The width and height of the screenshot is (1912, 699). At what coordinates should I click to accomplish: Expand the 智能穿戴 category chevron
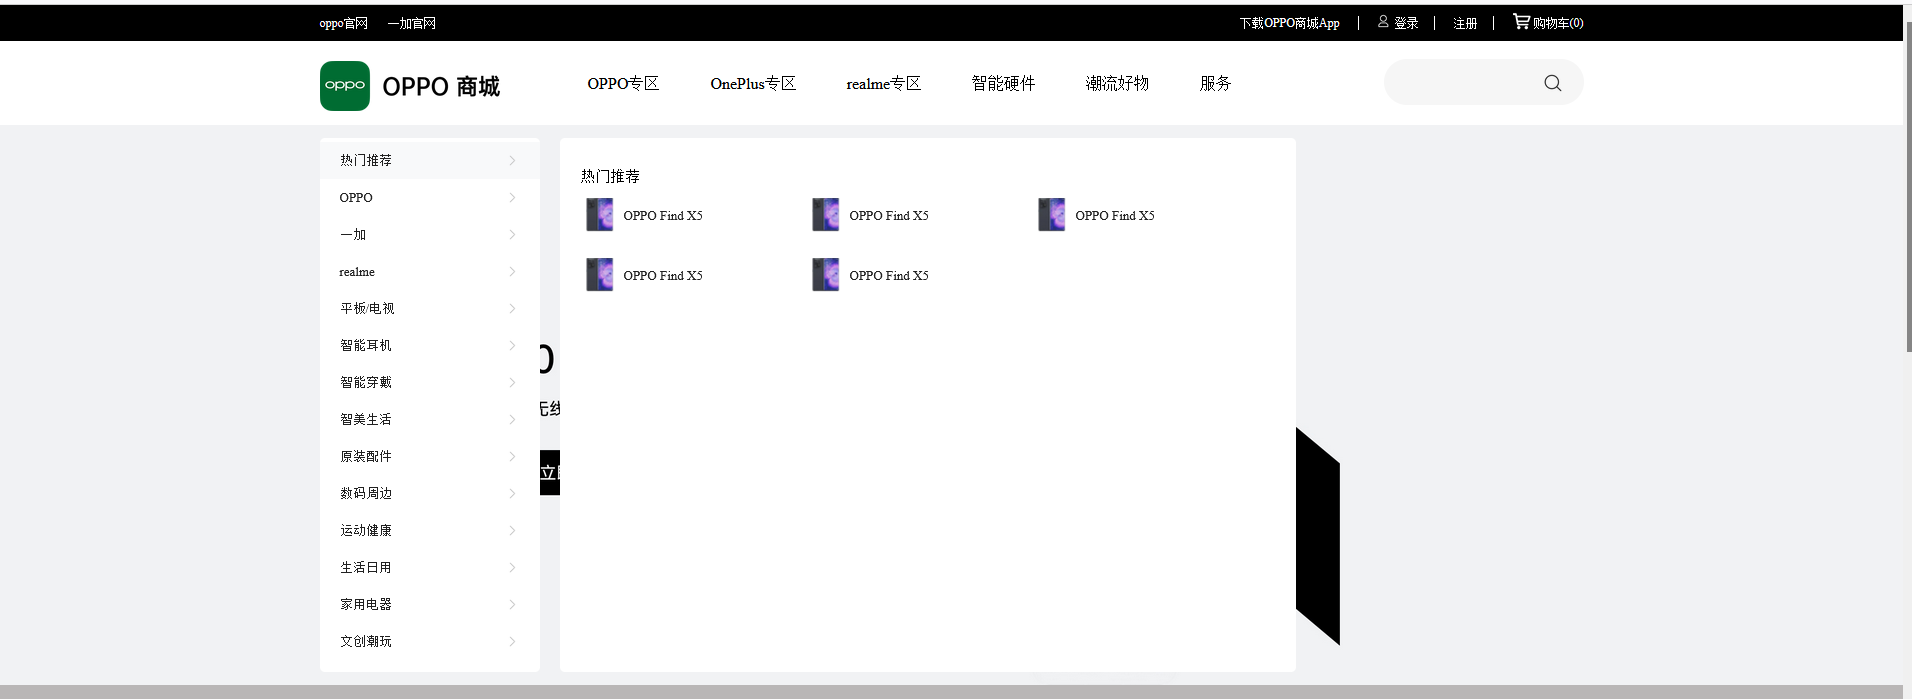(512, 382)
